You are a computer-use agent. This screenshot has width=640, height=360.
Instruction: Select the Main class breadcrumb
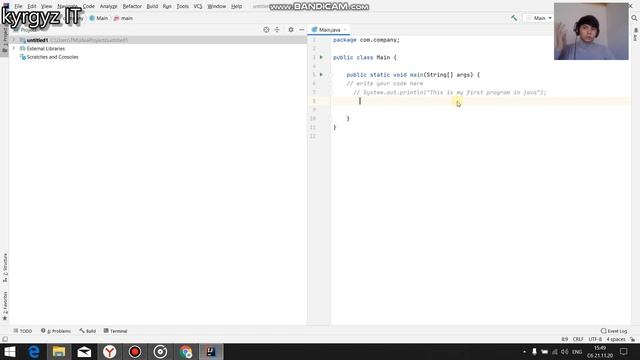click(x=99, y=18)
